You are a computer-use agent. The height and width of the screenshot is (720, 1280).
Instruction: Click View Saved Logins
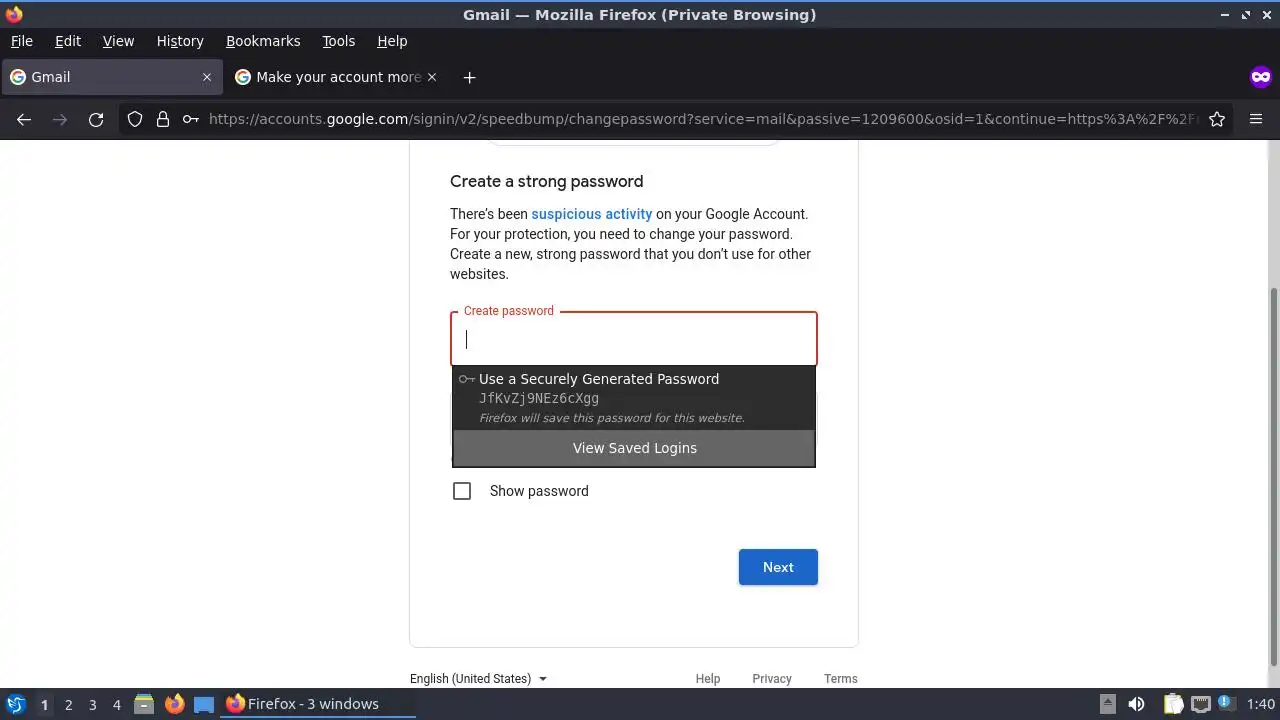click(x=634, y=448)
